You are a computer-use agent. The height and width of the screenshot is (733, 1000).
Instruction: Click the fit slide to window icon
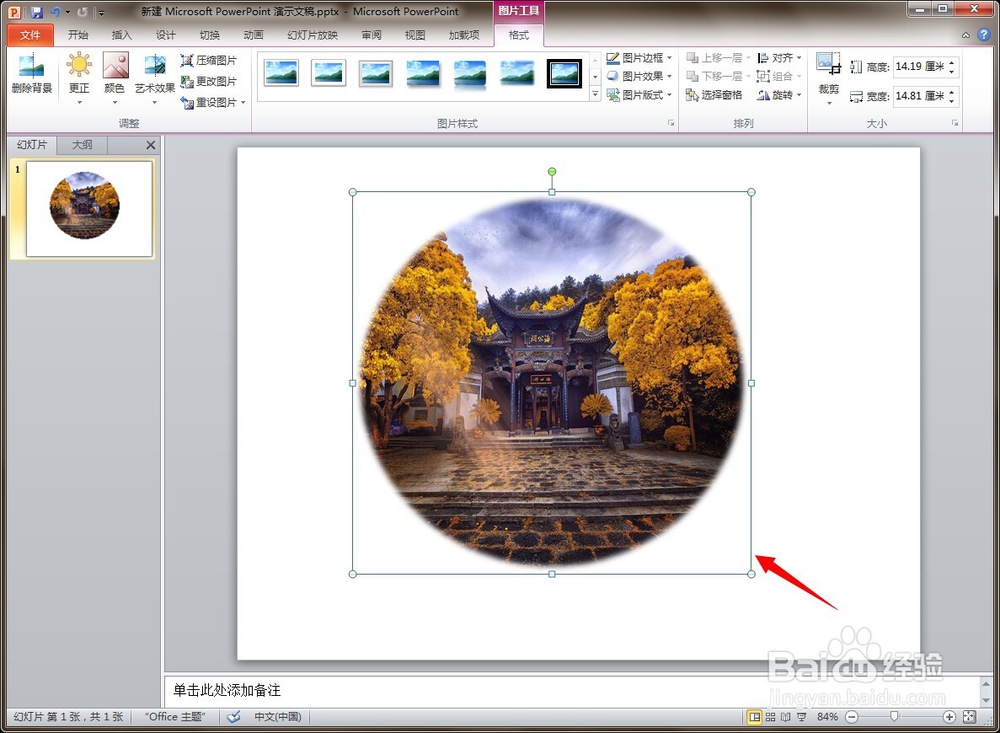coord(969,717)
